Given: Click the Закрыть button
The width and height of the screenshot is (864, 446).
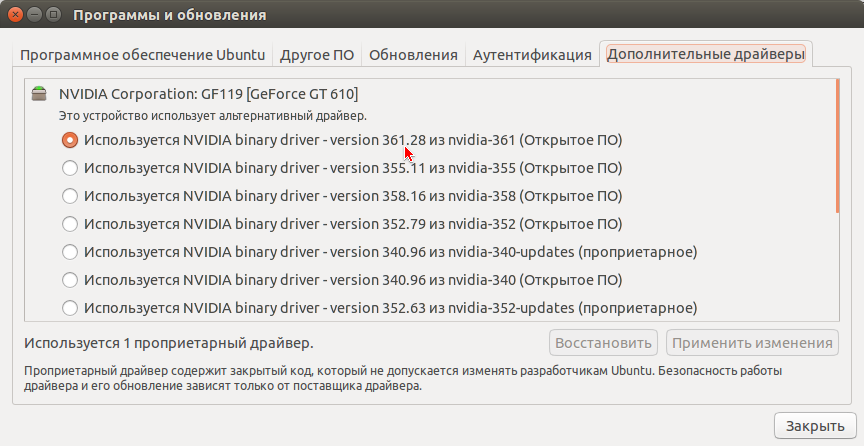Looking at the screenshot, I should click(815, 425).
